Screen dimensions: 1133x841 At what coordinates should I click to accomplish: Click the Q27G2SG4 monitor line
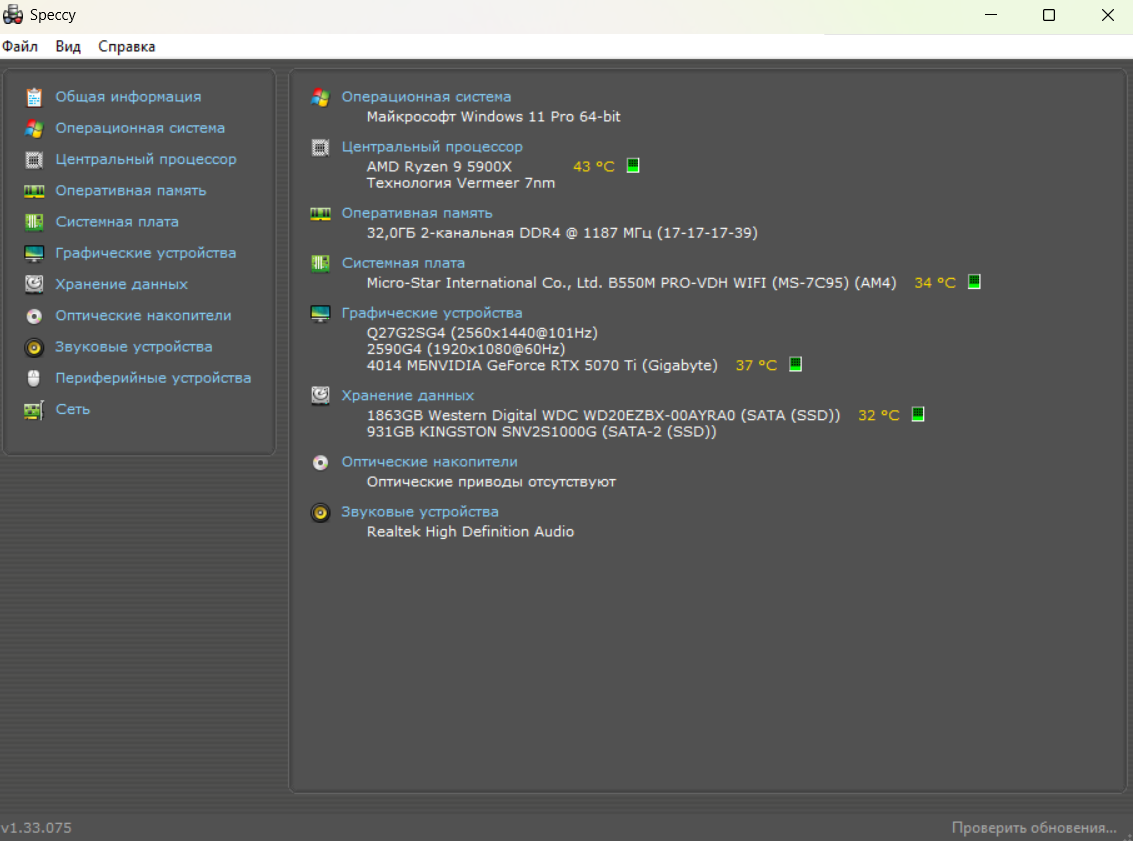tap(482, 333)
